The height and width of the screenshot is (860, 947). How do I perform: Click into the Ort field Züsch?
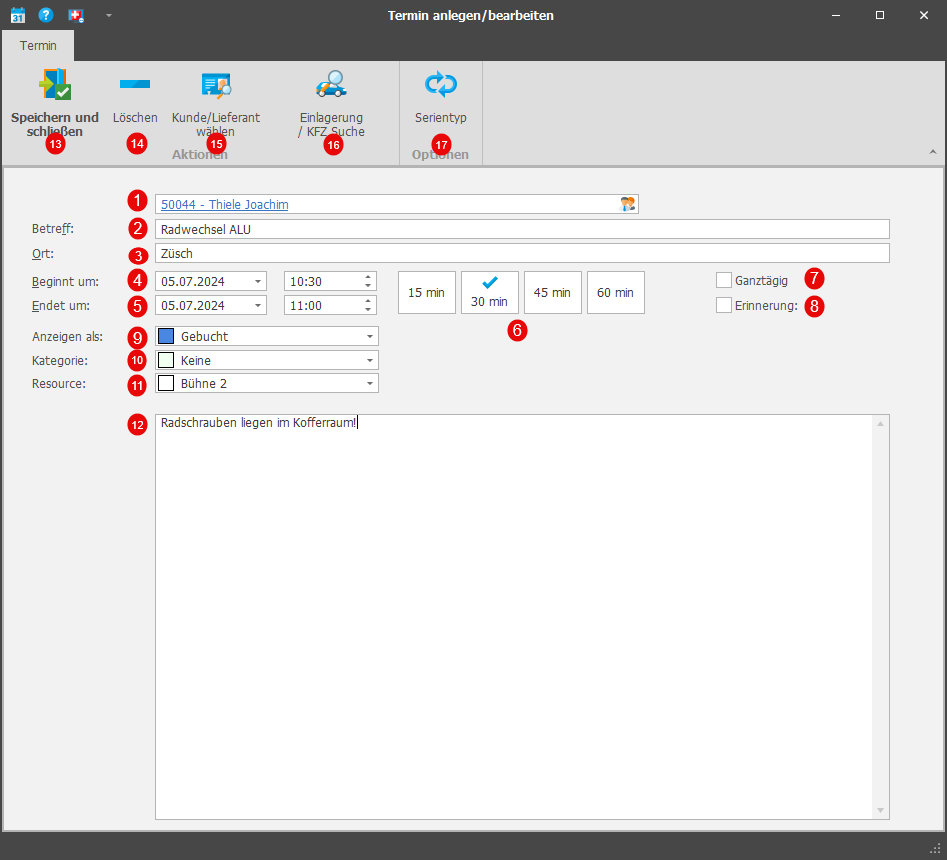coord(522,253)
